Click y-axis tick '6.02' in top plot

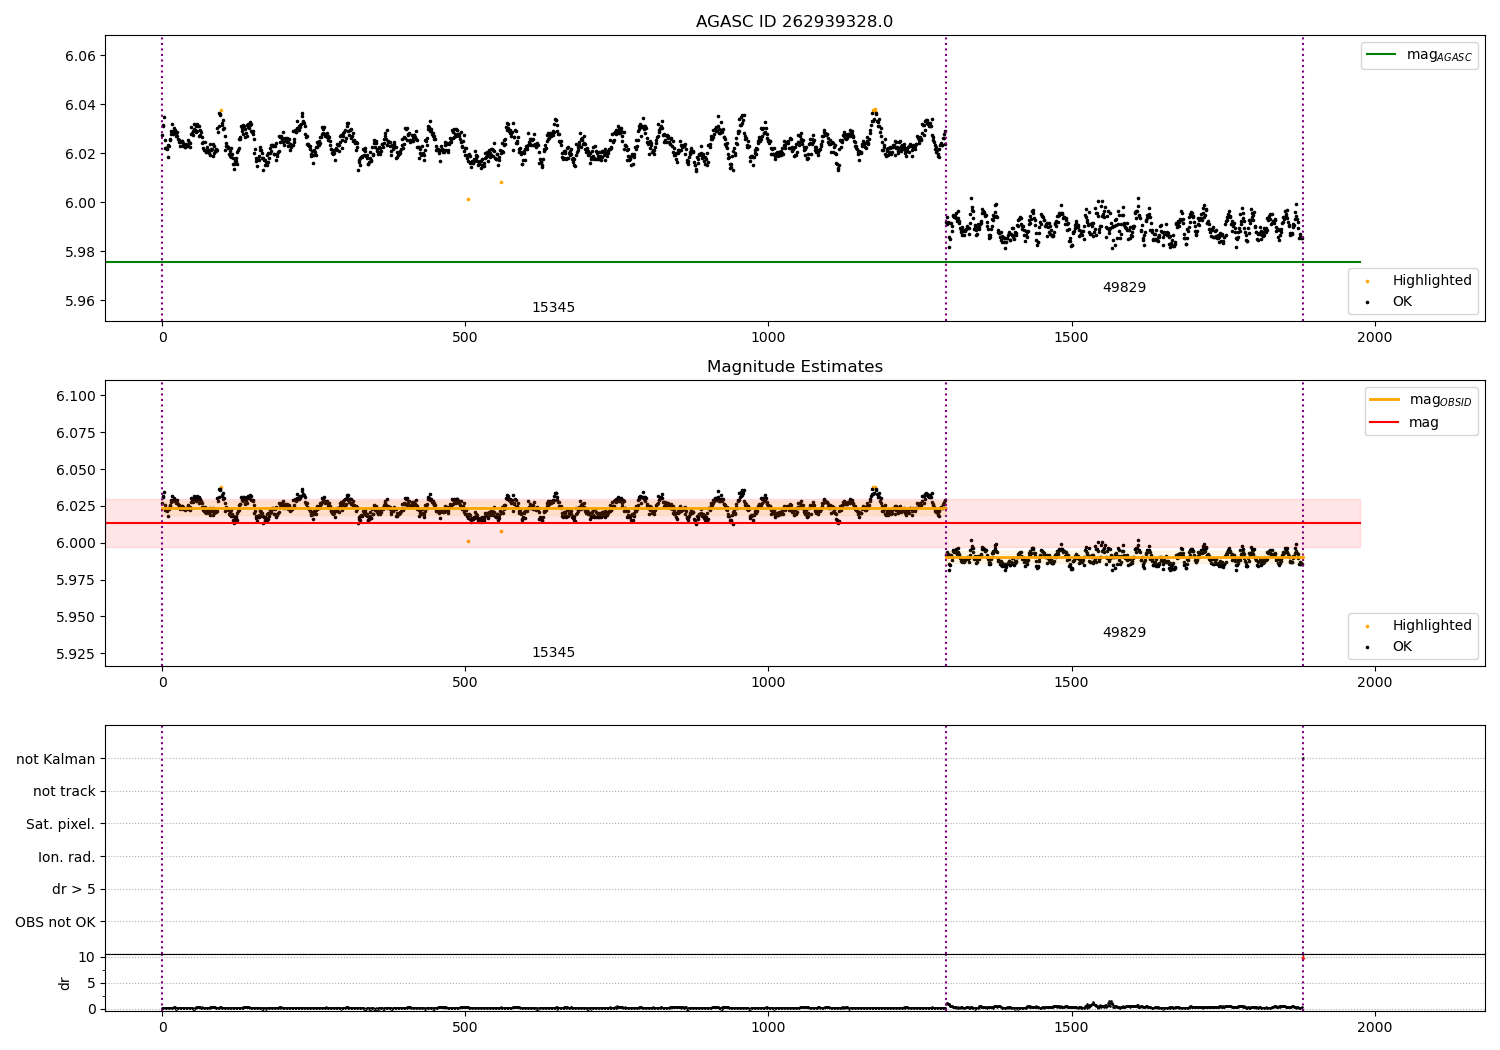pyautogui.click(x=80, y=154)
